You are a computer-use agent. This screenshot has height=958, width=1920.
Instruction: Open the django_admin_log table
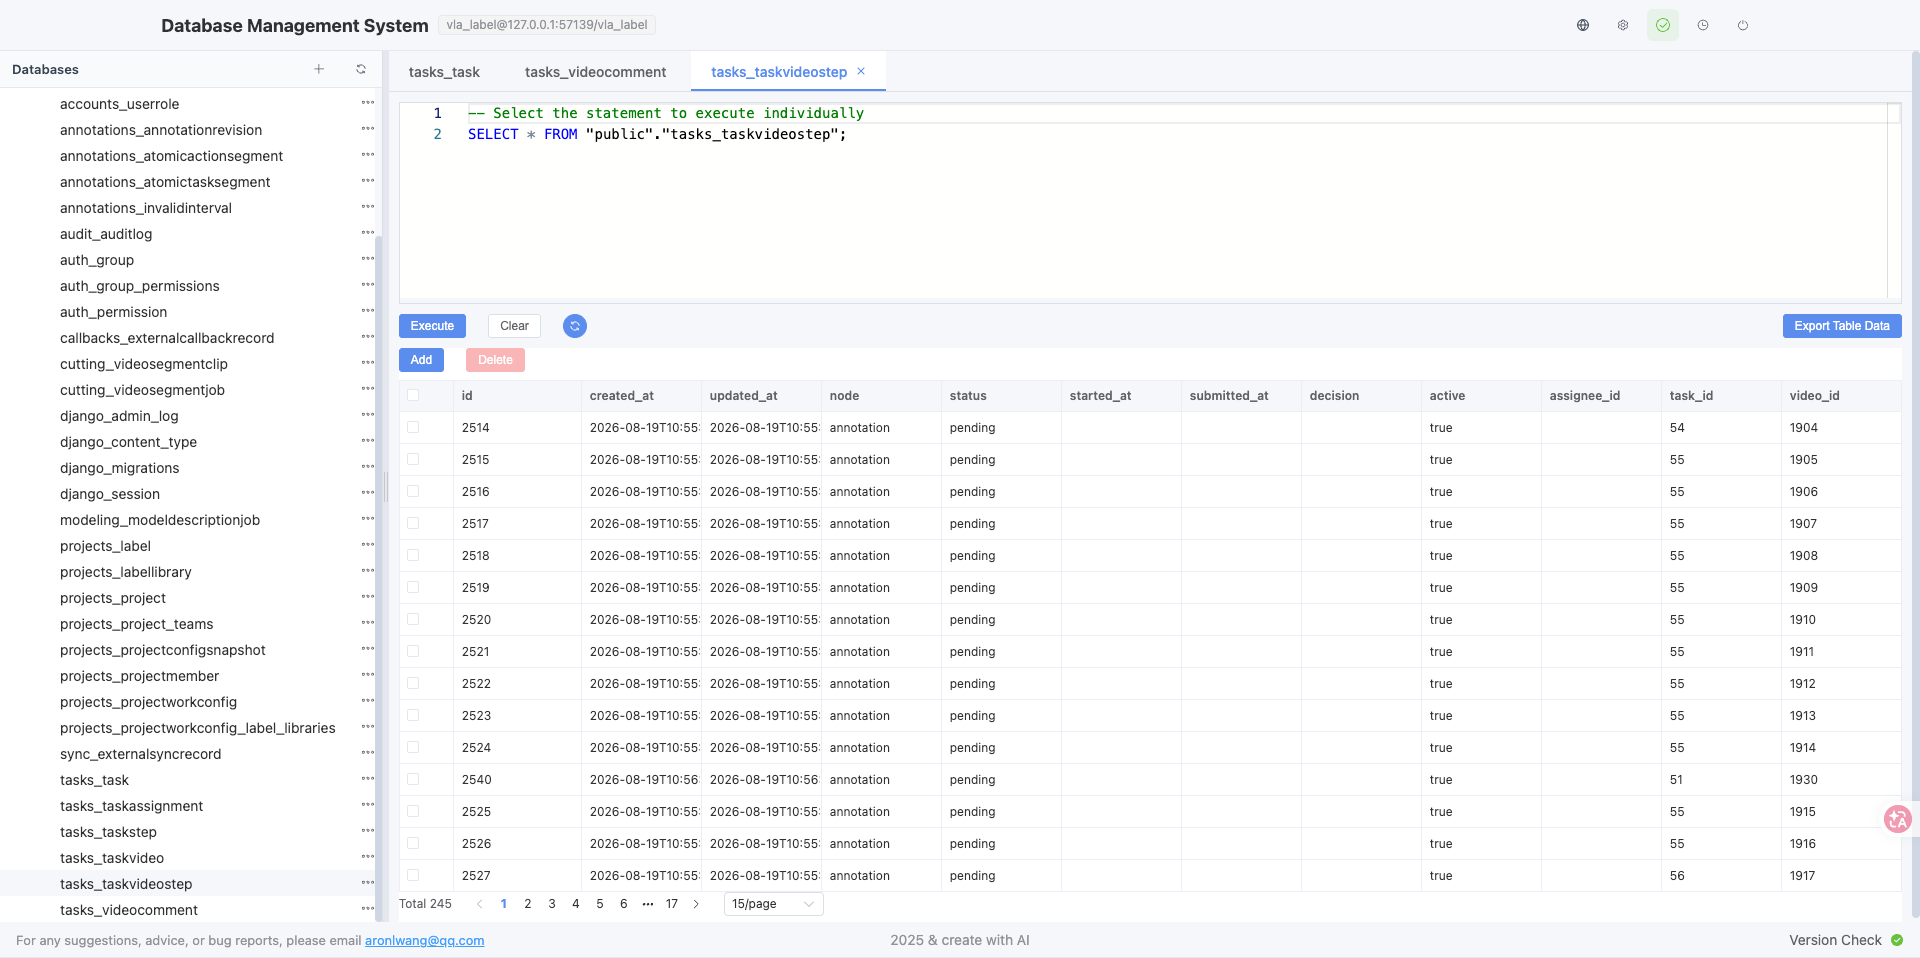(x=119, y=416)
